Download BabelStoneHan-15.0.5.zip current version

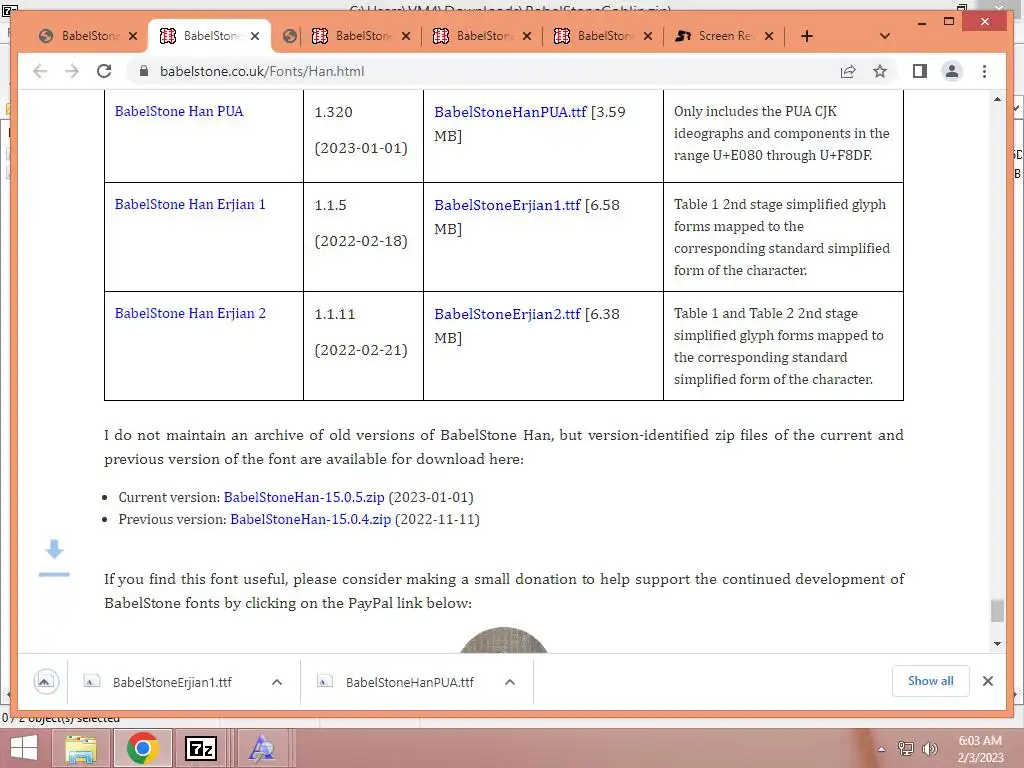[304, 497]
